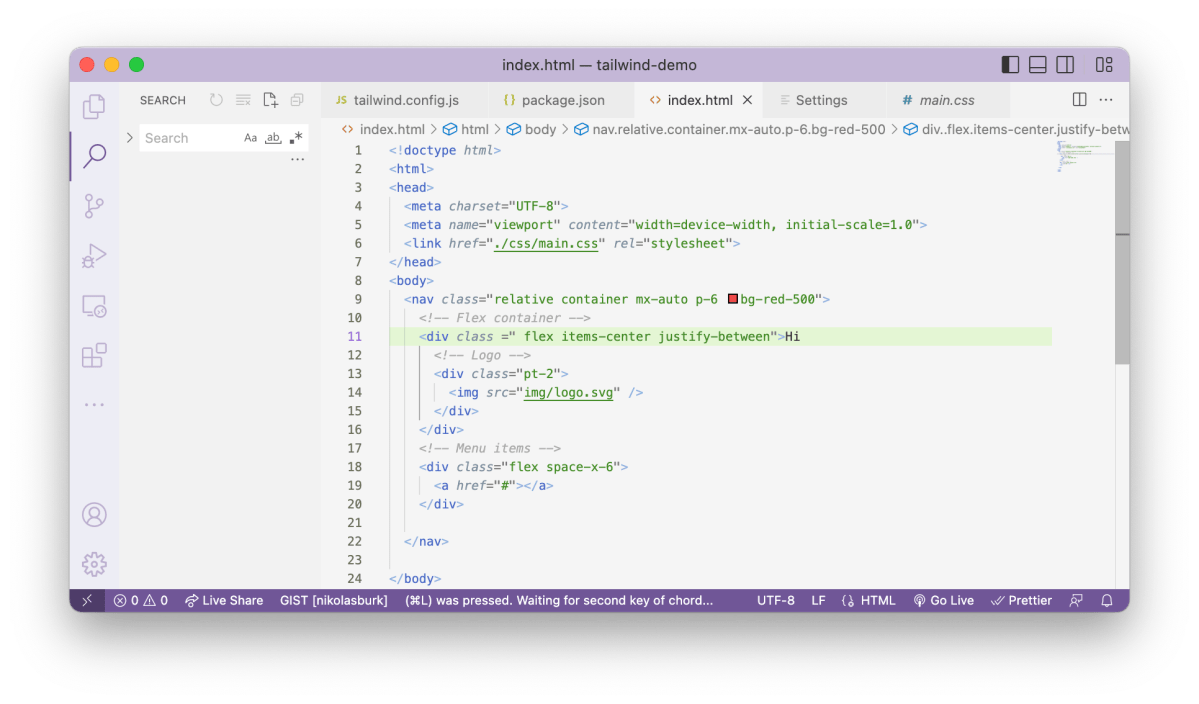1199x704 pixels.
Task: Toggle search details ellipsis
Action: pyautogui.click(x=297, y=160)
